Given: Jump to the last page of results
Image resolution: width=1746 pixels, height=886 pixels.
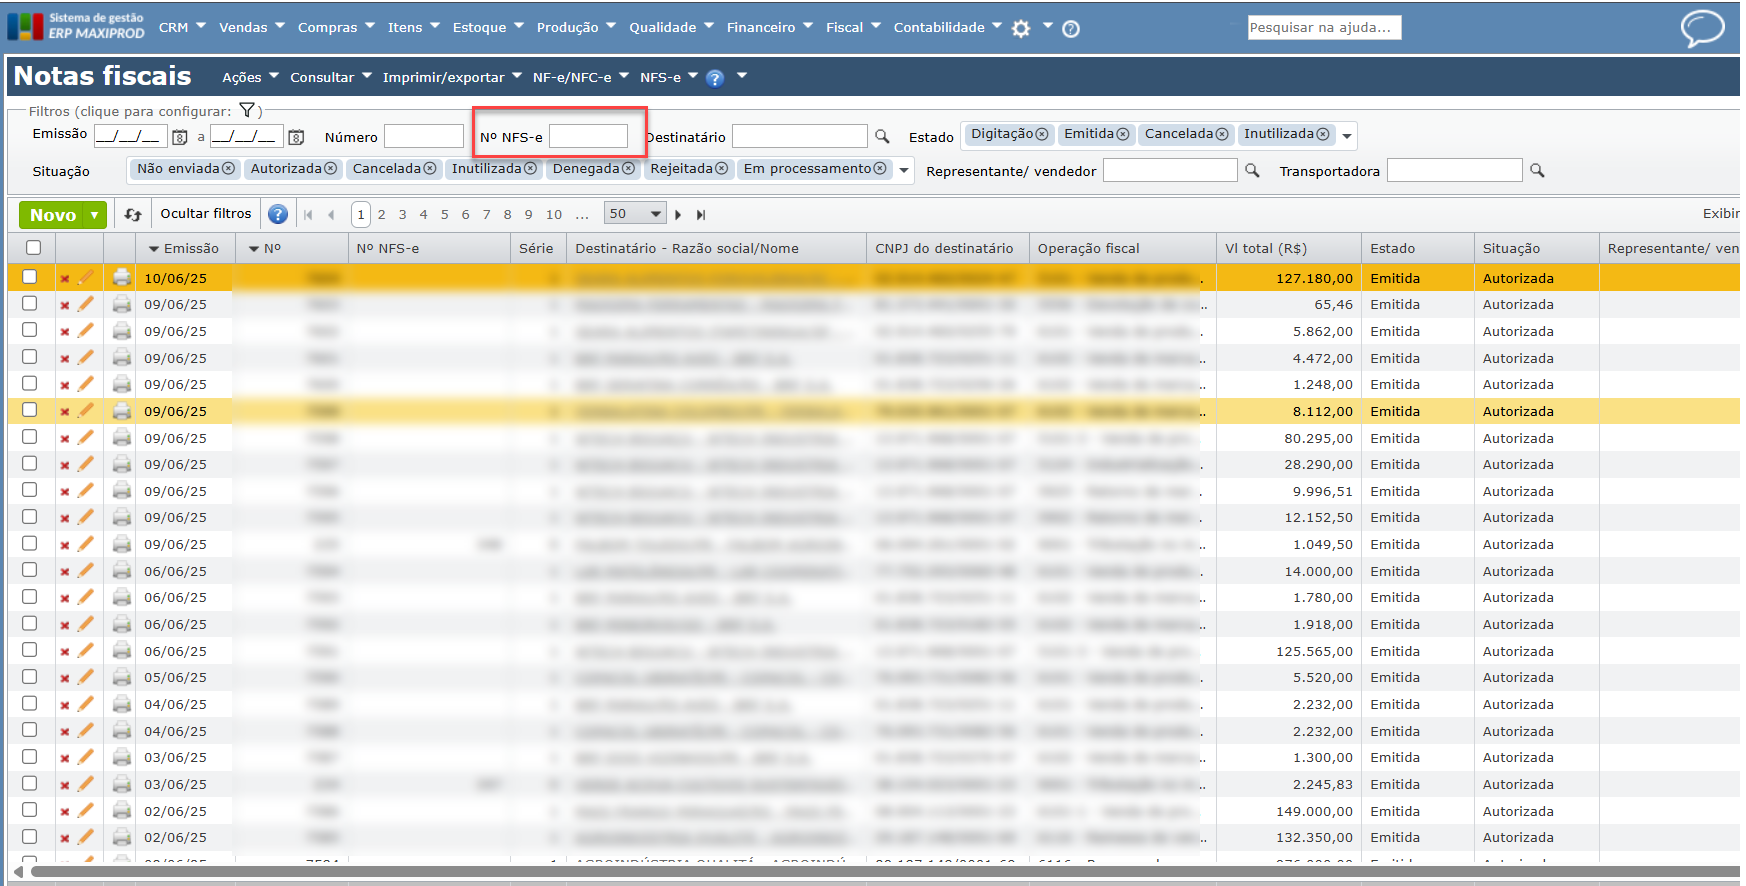Looking at the screenshot, I should [701, 214].
